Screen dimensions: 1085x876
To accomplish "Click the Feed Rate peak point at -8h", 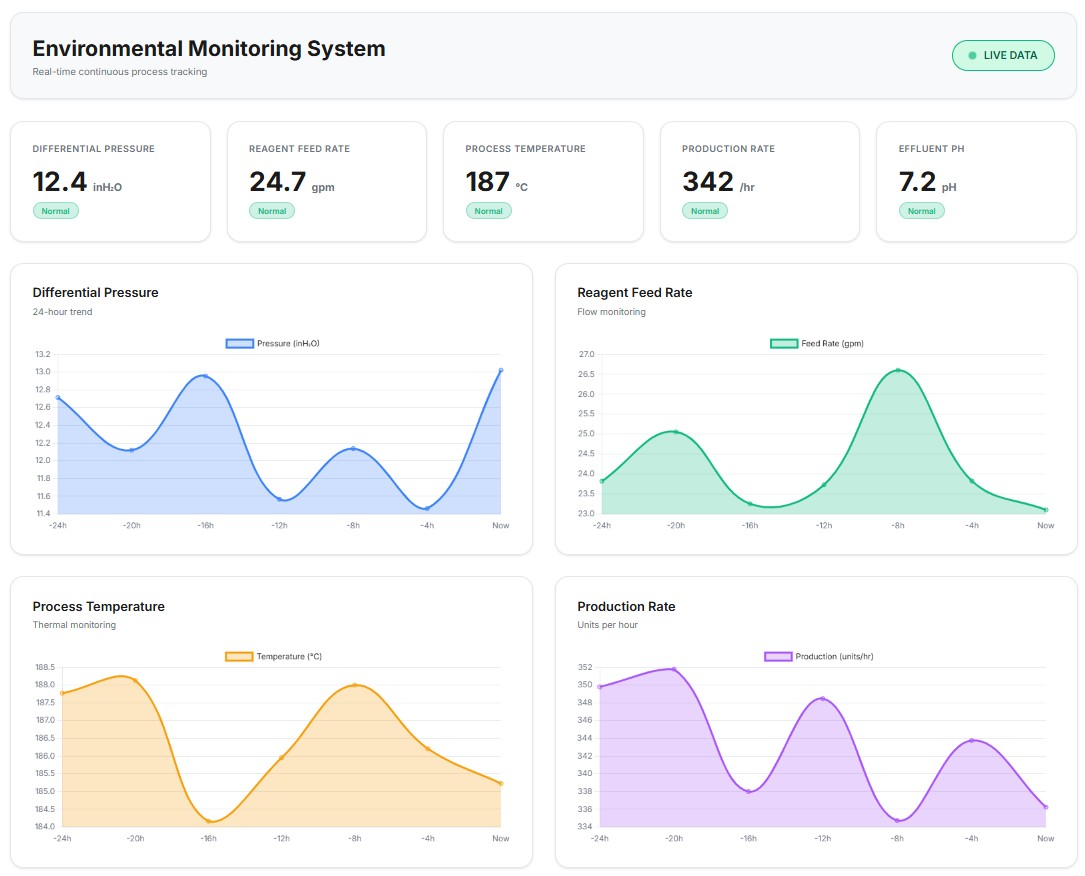I will 897,370.
